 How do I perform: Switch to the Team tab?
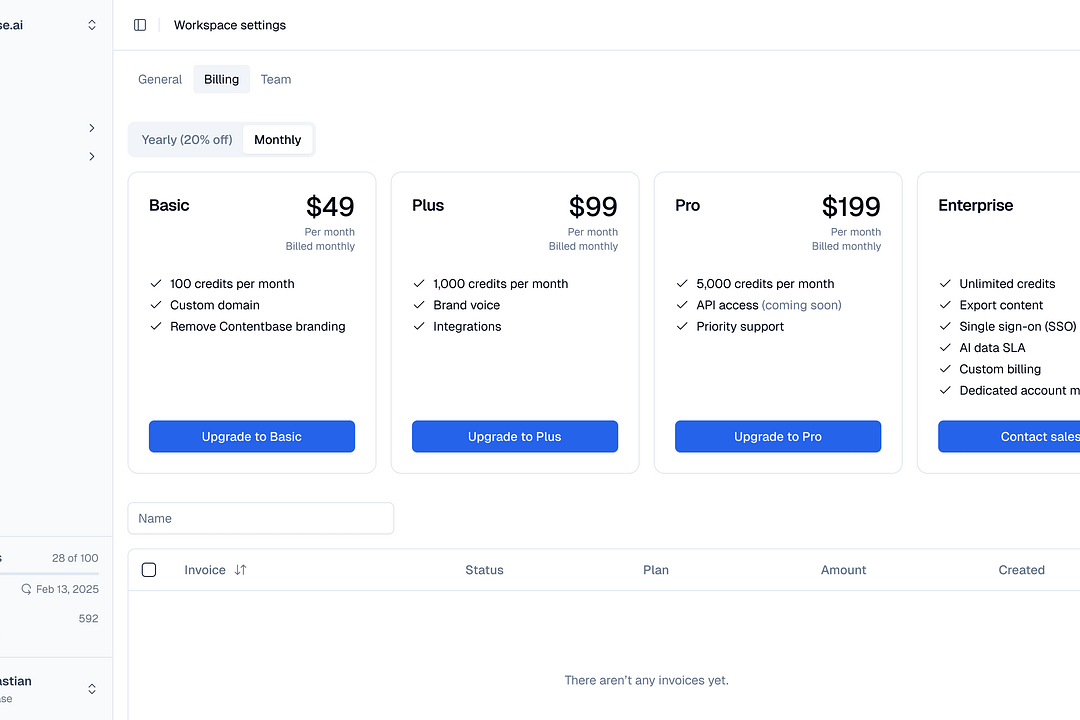(x=276, y=79)
